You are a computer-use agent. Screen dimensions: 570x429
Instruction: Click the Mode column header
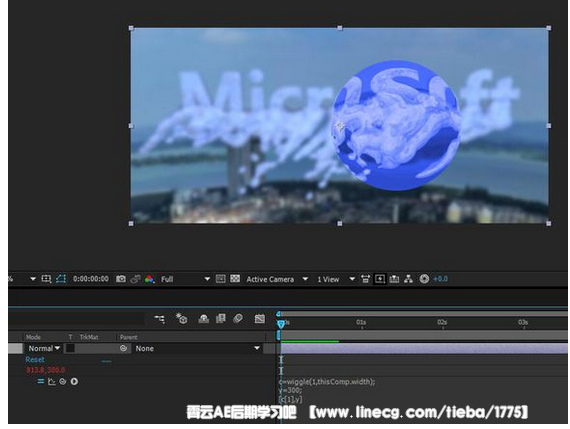[33, 337]
